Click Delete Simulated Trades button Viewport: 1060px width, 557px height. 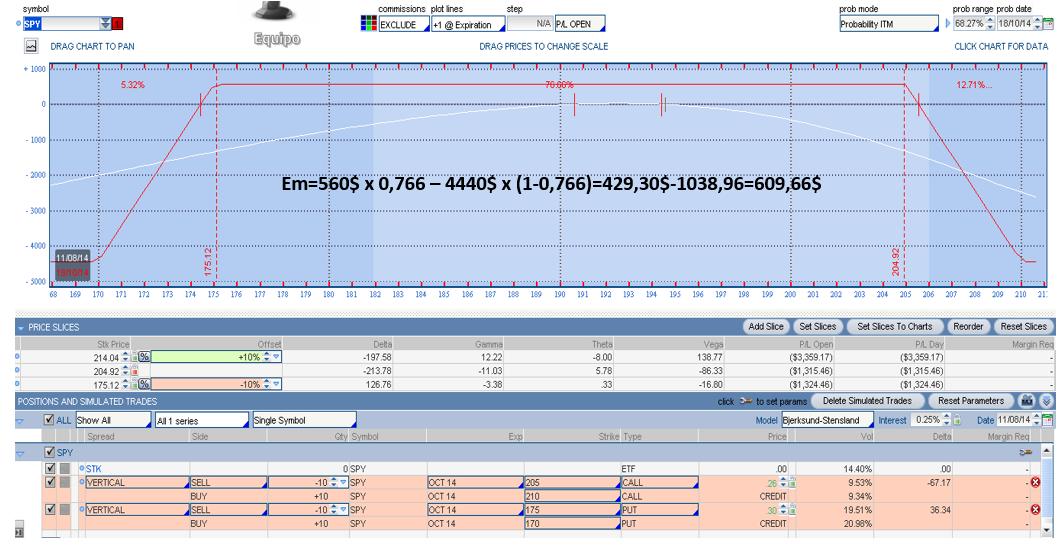867,401
